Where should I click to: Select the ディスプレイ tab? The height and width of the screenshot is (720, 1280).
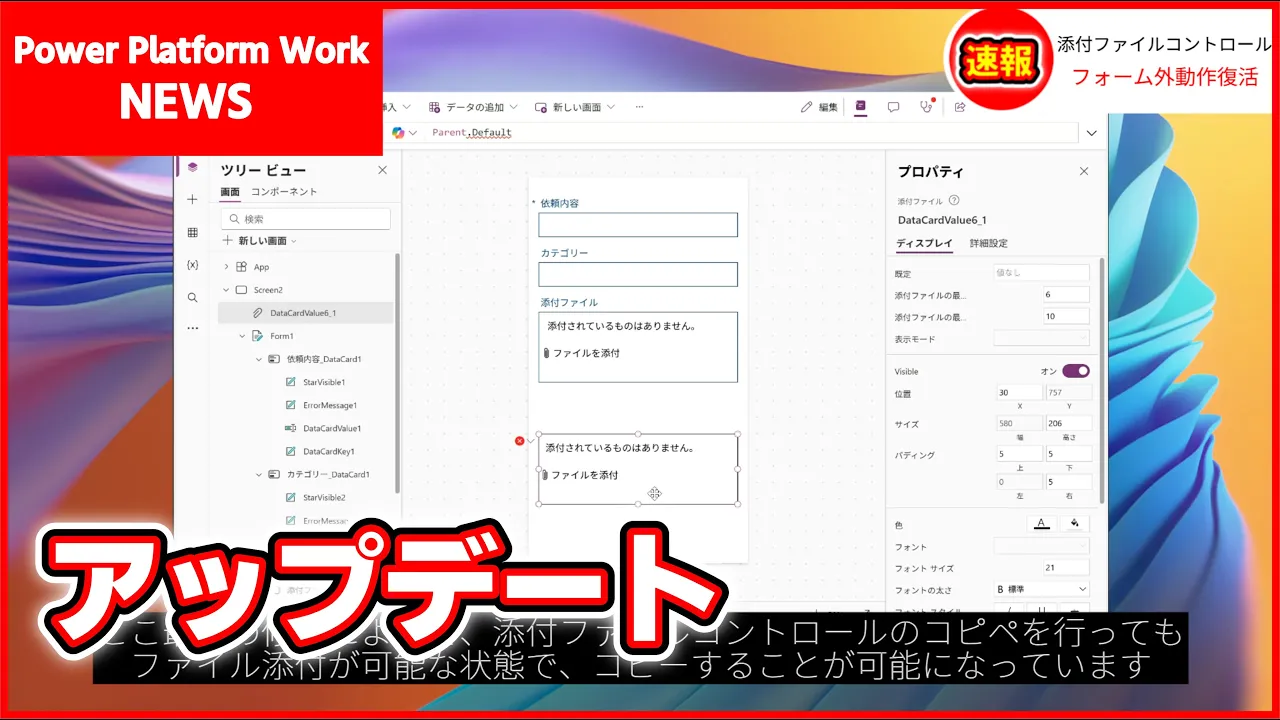click(x=925, y=243)
